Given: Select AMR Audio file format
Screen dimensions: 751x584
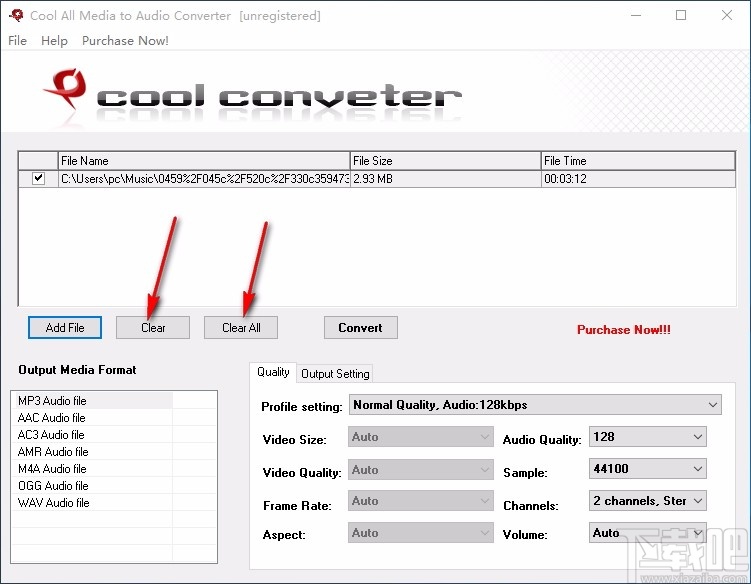Looking at the screenshot, I should tap(93, 452).
